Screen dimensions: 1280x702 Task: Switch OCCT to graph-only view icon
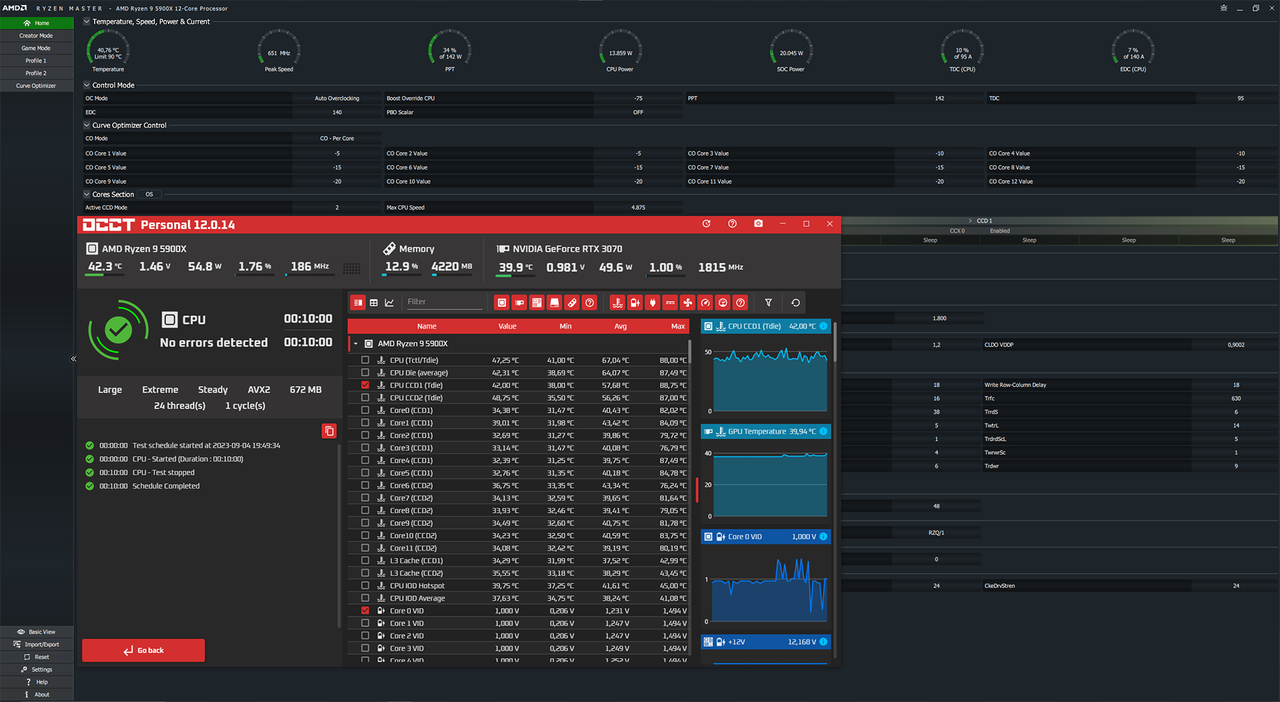point(389,302)
